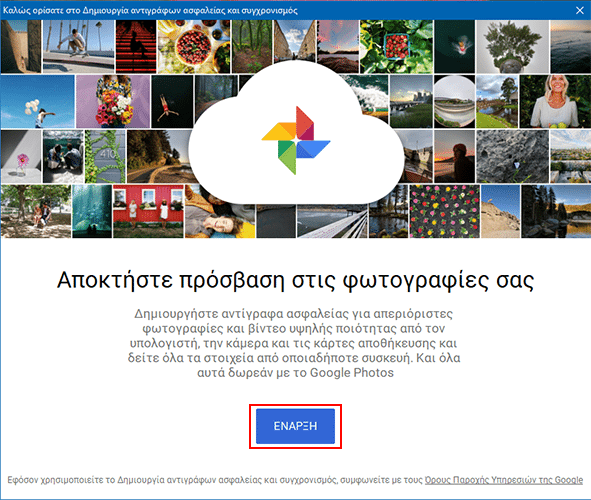Select the pink flower in vase photo
This screenshot has width=591, height=500.
[21, 156]
